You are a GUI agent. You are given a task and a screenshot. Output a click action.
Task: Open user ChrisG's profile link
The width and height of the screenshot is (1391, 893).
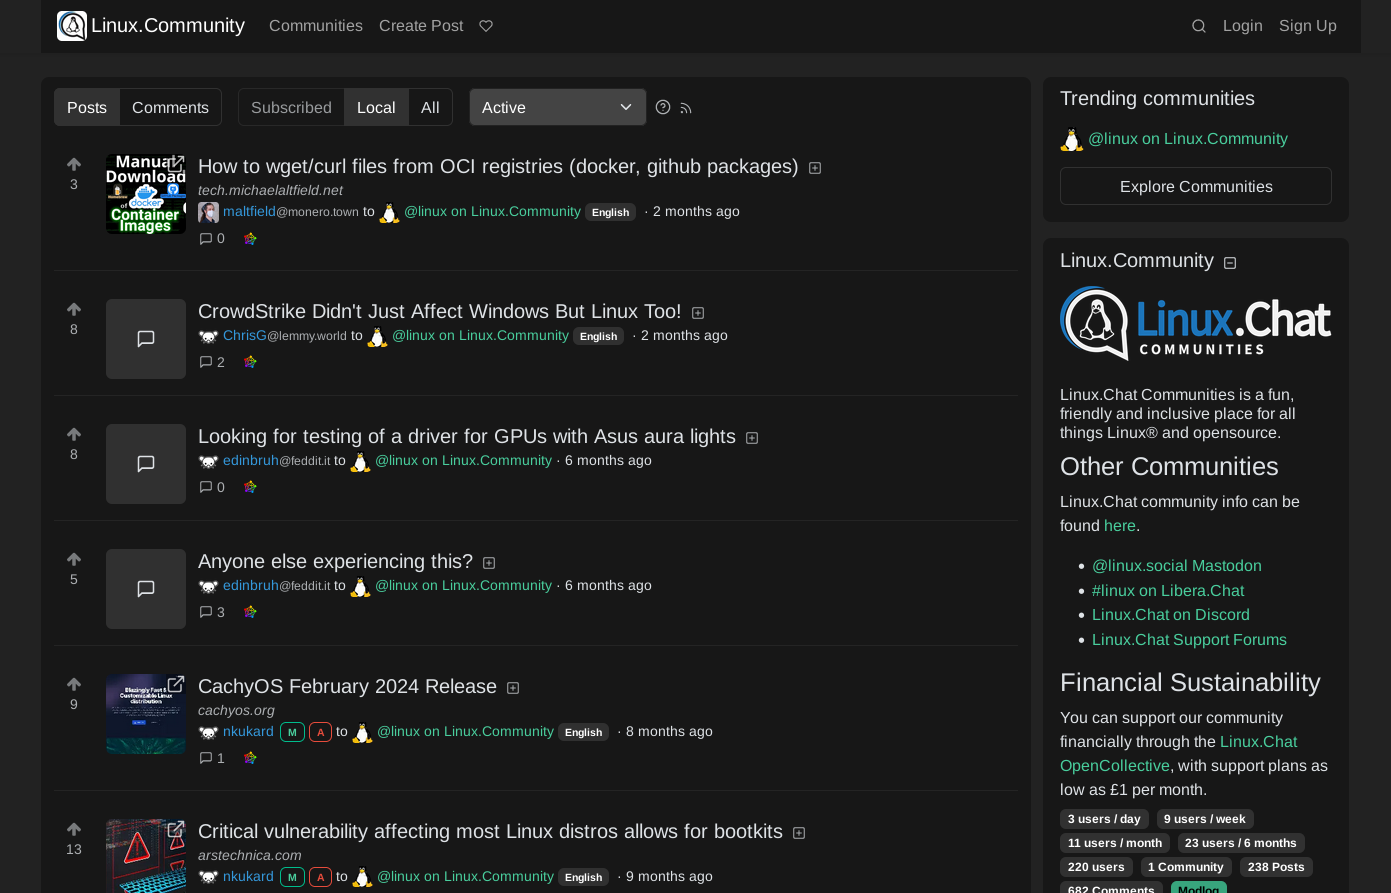point(245,336)
